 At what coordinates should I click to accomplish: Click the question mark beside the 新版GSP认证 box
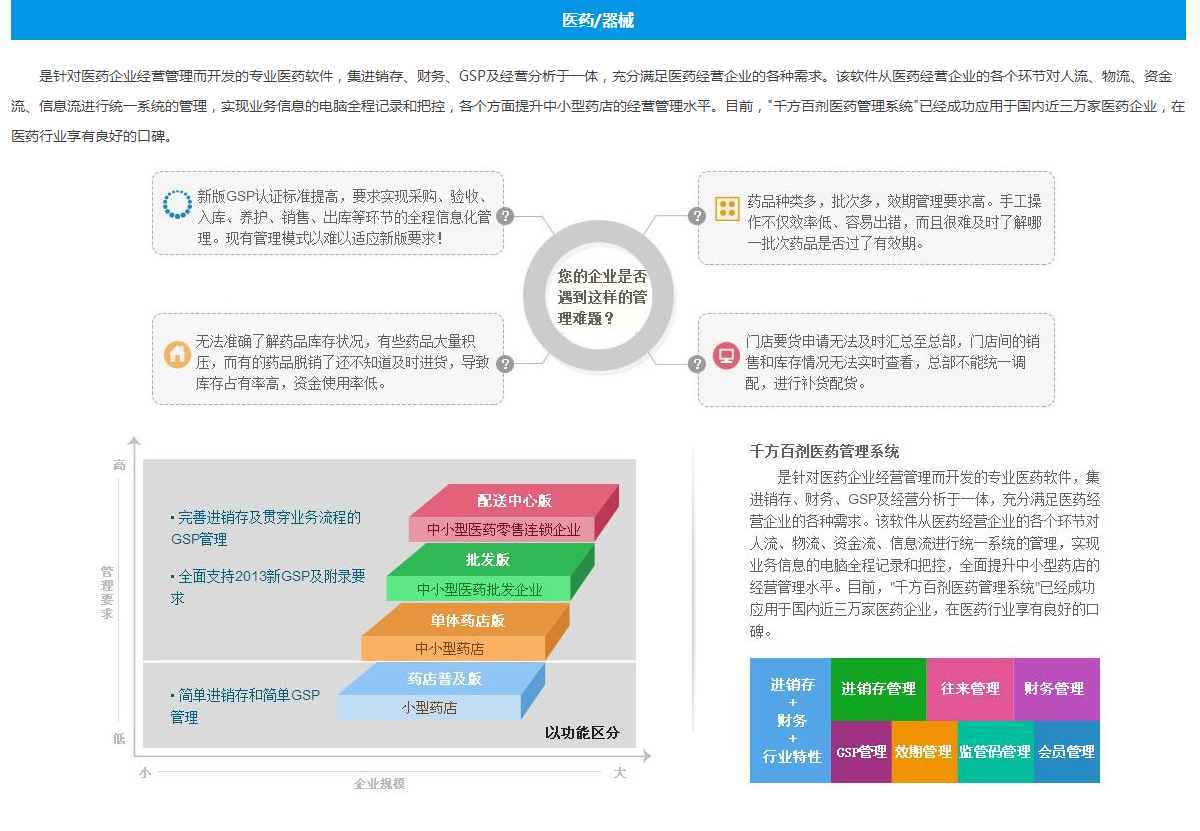tap(505, 216)
